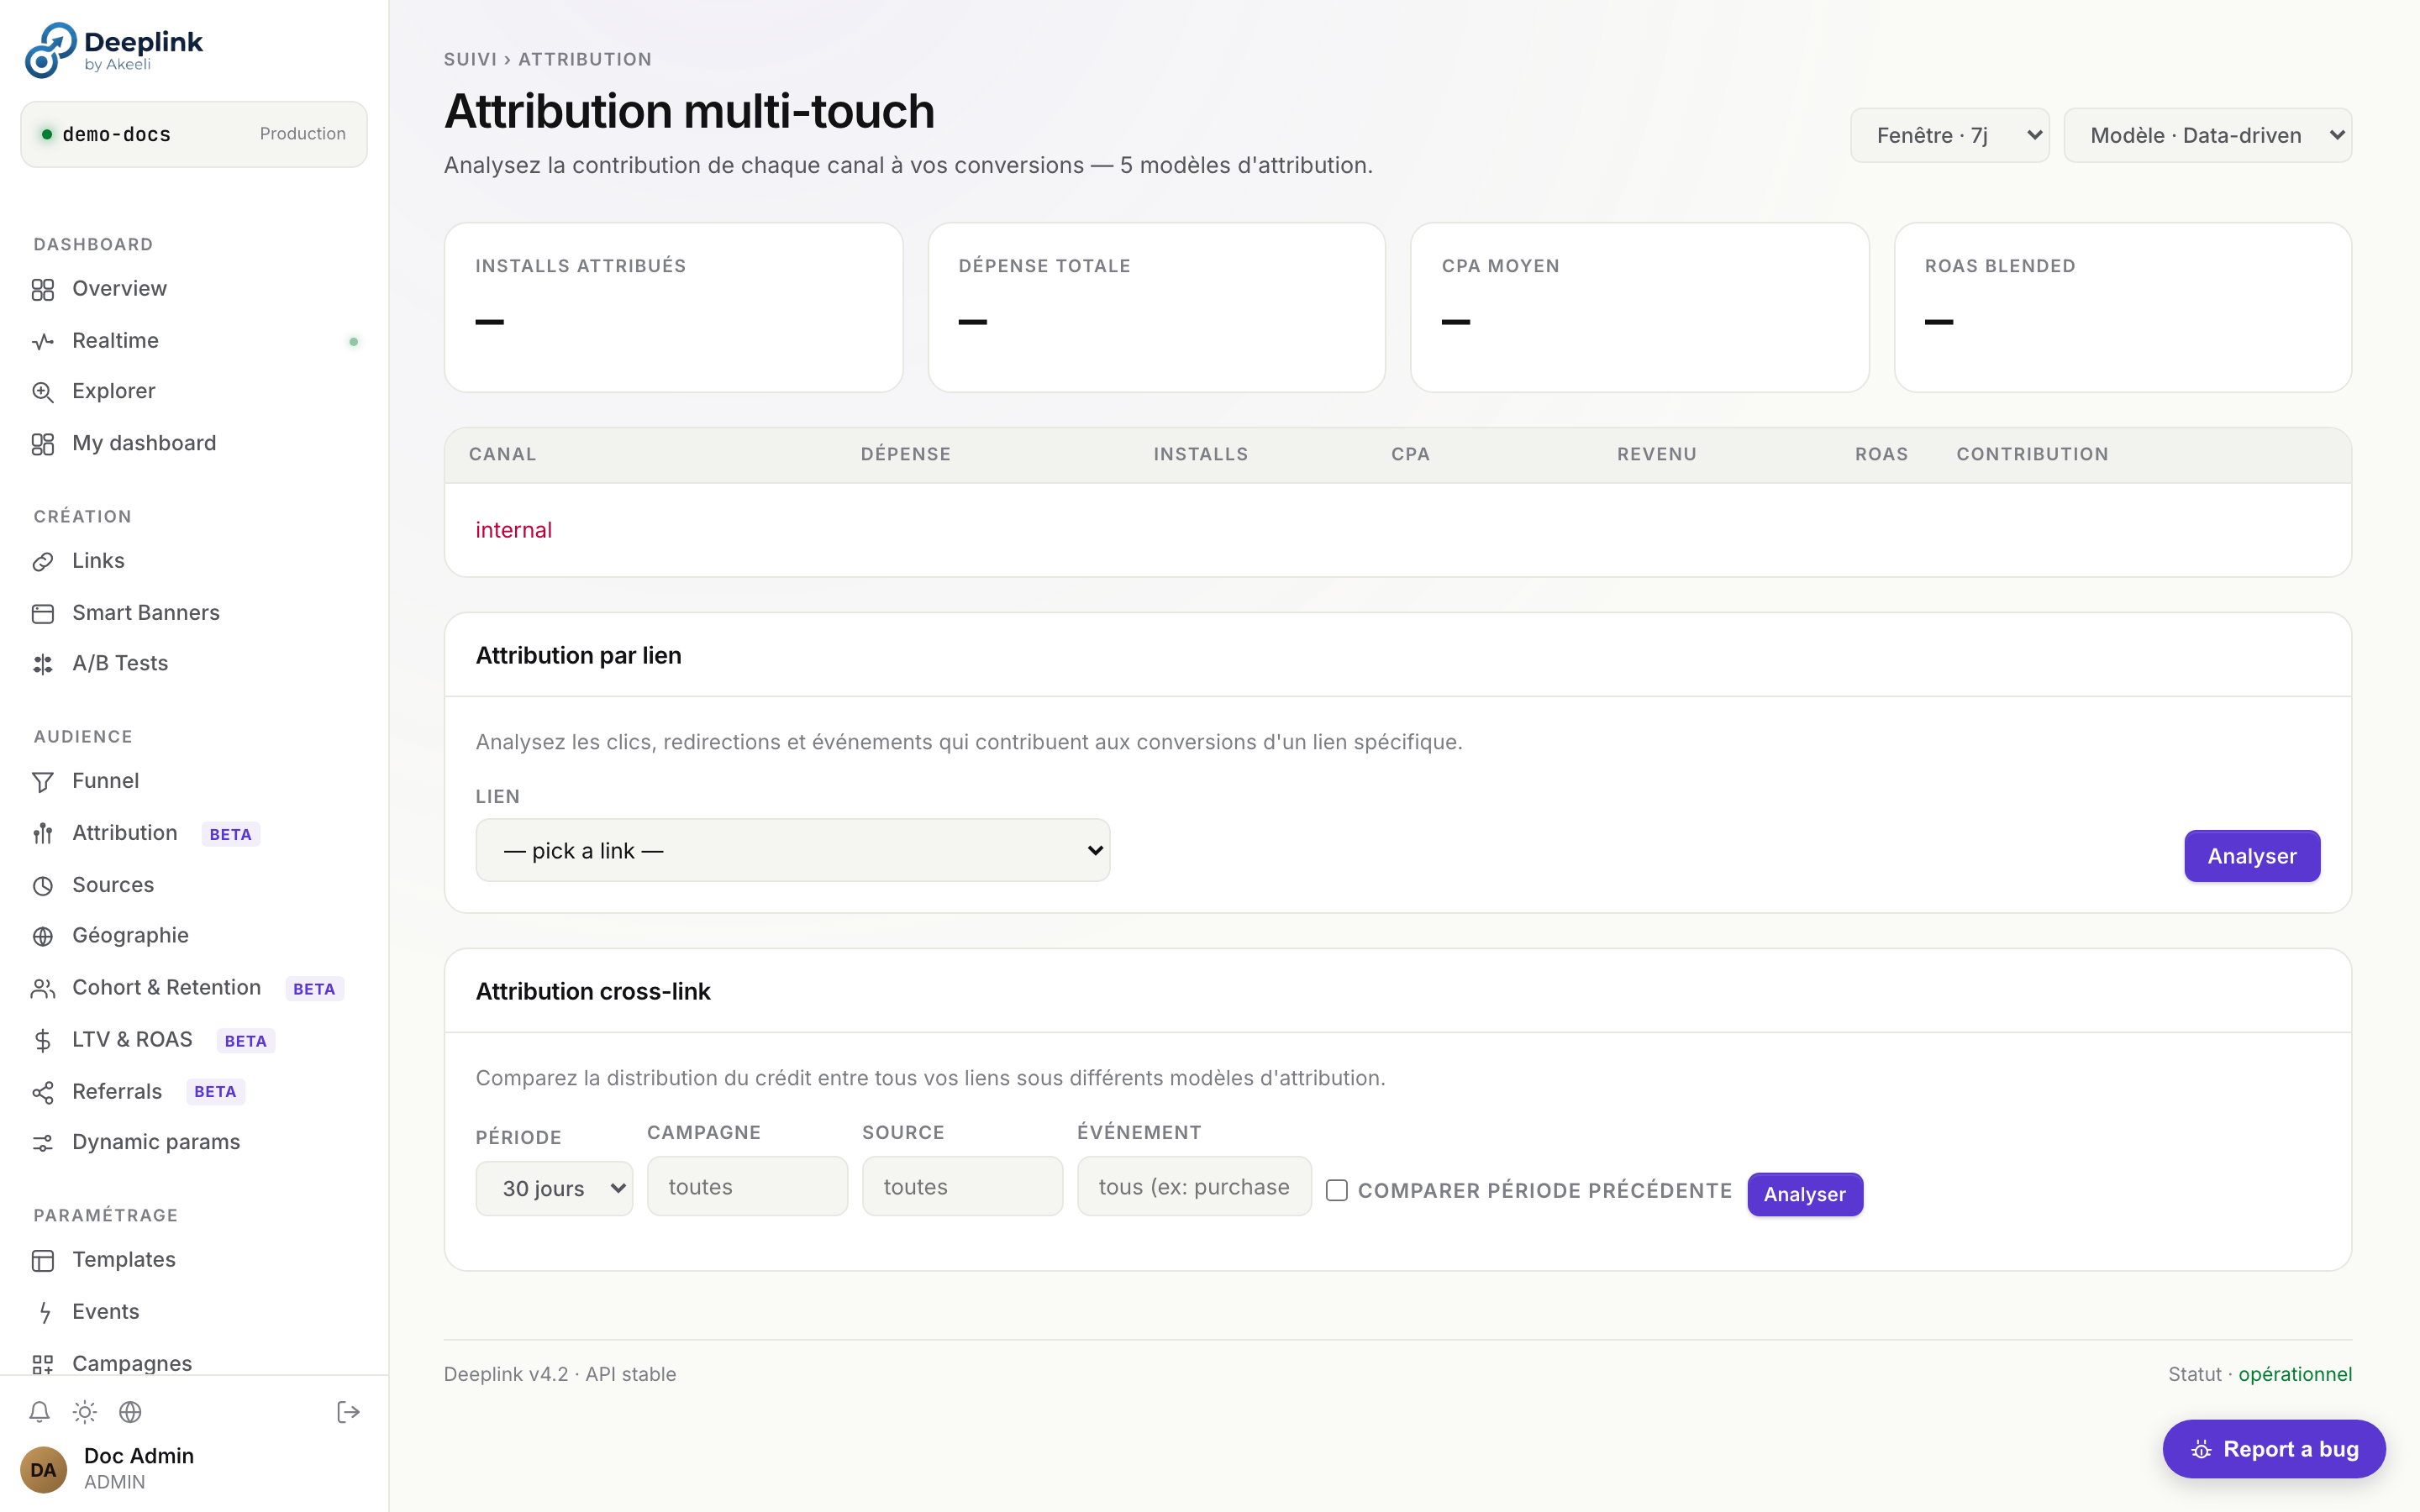Click the logout arrow icon
2420x1512 pixels.
pos(348,1412)
